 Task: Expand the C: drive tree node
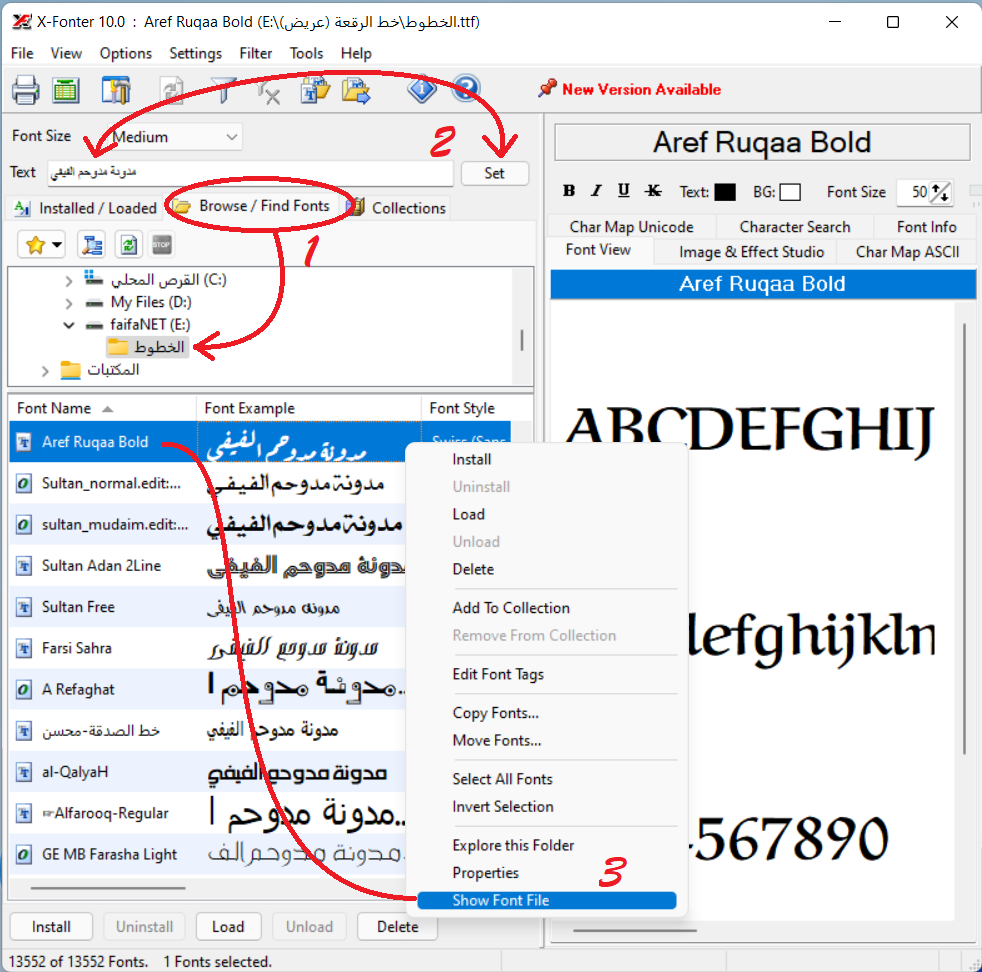pyautogui.click(x=69, y=281)
